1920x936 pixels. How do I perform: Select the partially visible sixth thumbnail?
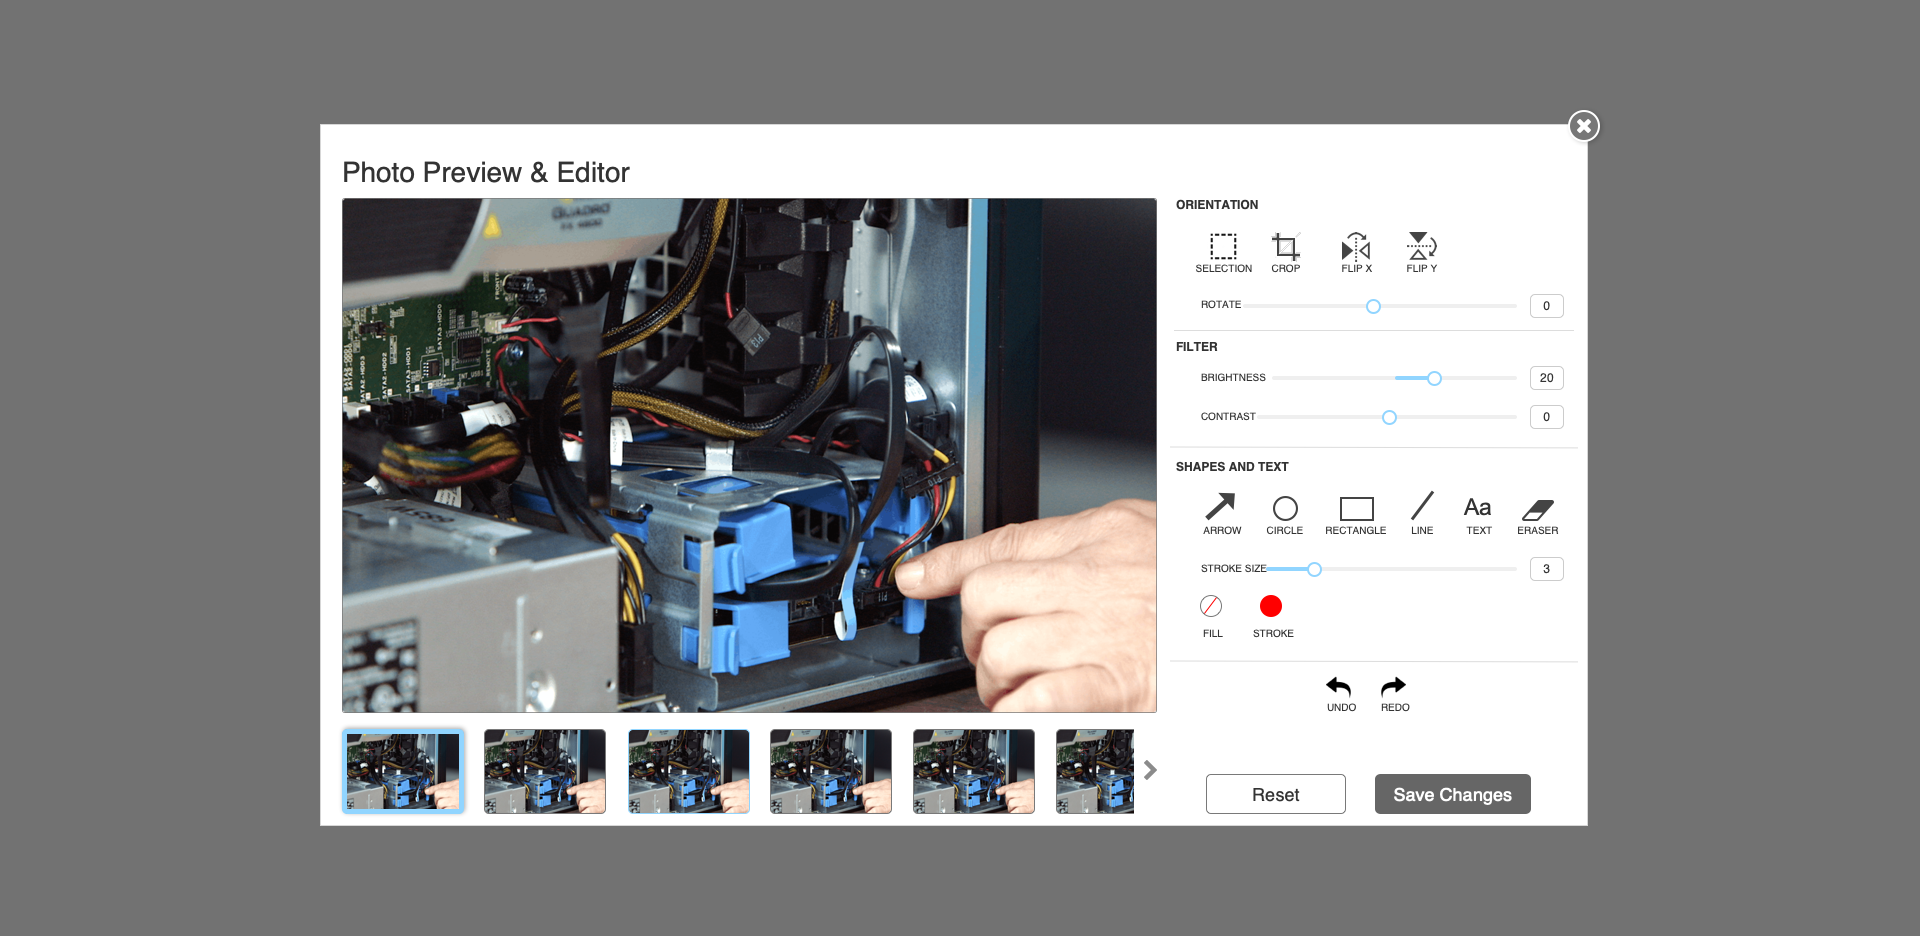(x=1095, y=771)
